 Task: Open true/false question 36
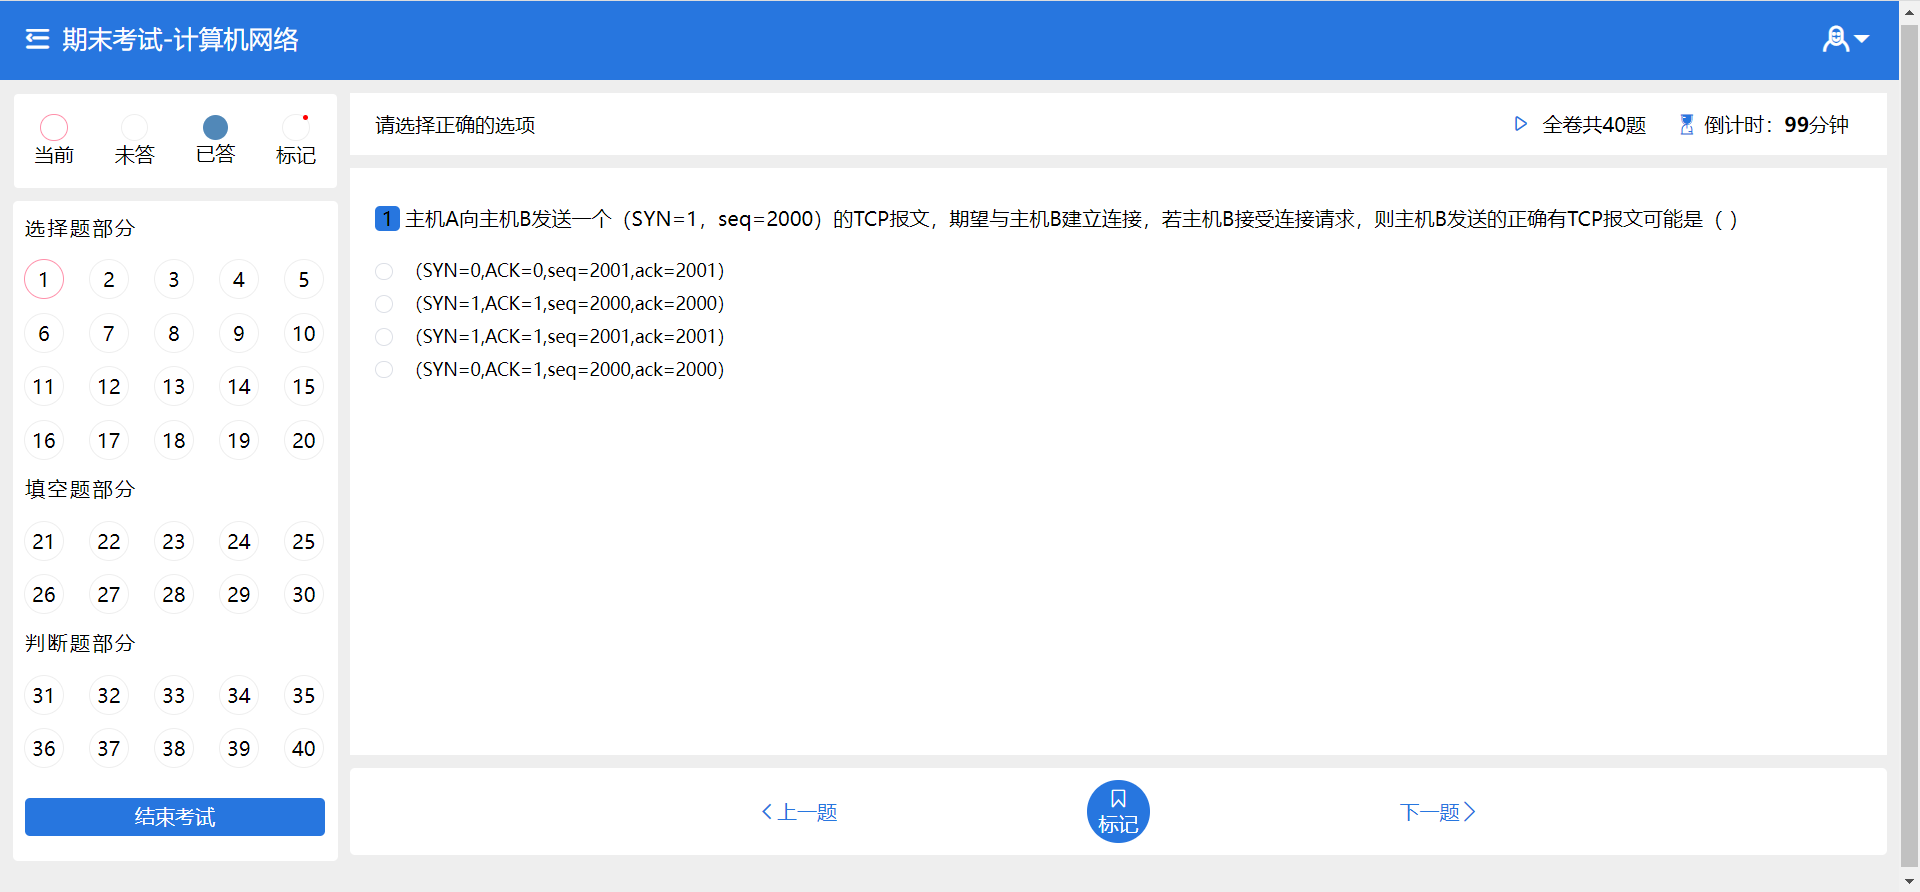coord(44,748)
